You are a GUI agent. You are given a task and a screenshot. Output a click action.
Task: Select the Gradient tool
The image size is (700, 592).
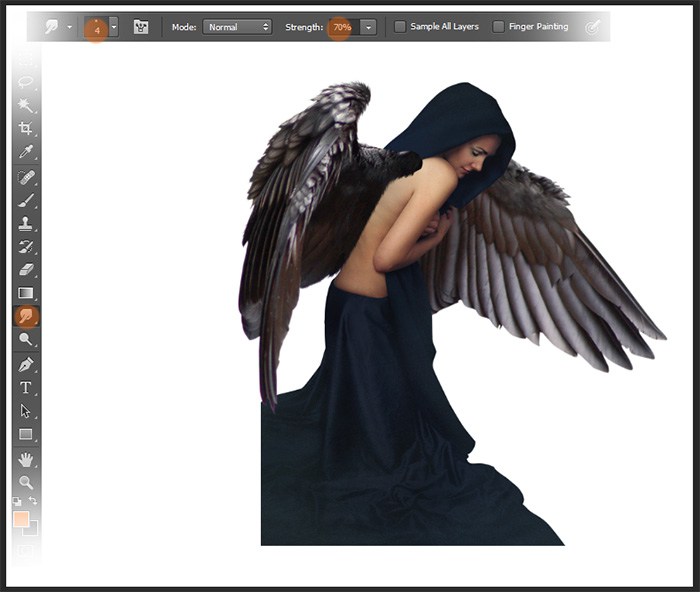pos(25,293)
